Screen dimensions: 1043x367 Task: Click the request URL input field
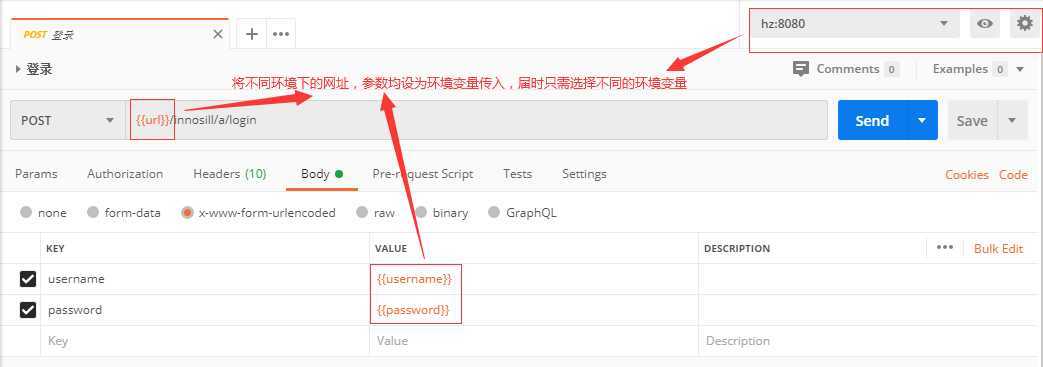[x=476, y=120]
